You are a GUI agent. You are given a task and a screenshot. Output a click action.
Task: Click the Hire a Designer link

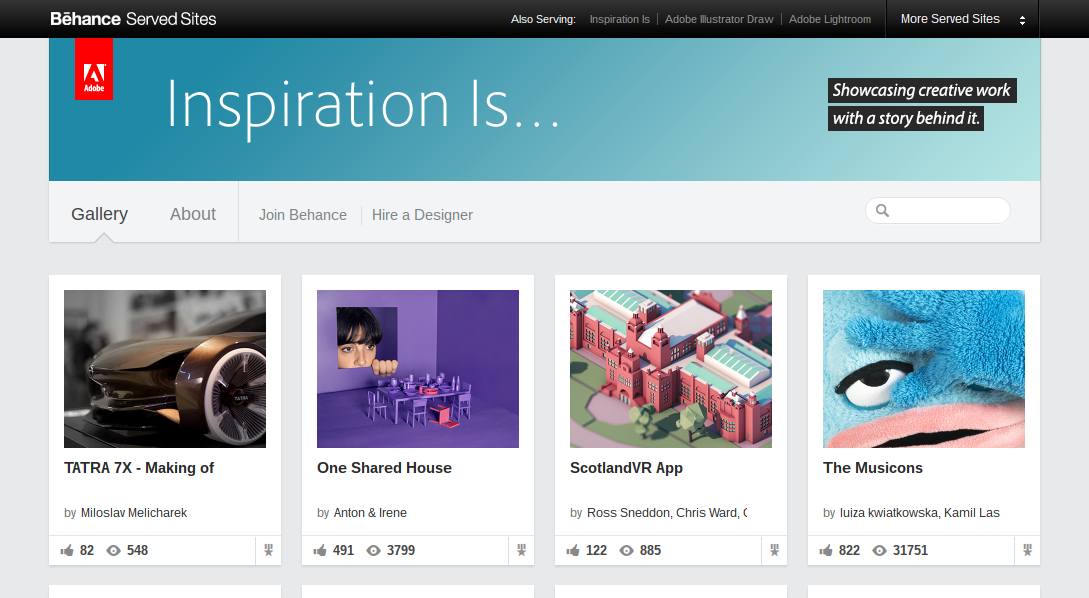tap(422, 215)
